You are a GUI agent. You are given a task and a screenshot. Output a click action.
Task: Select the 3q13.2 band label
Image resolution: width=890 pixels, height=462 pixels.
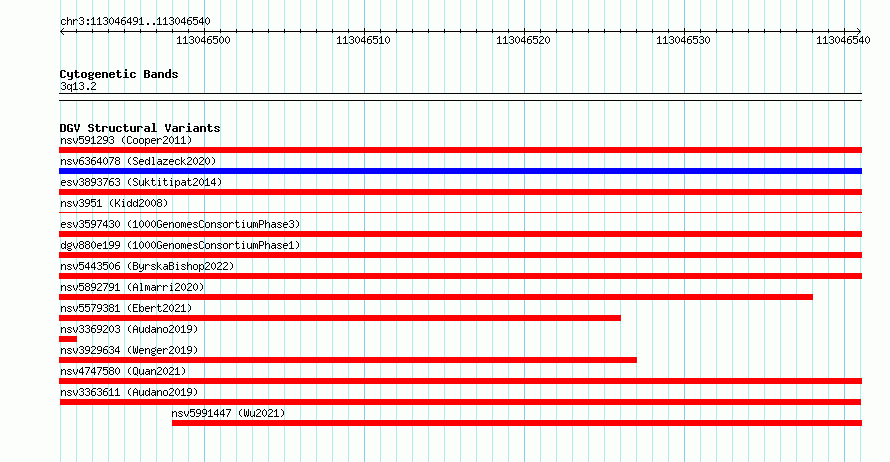(x=78, y=86)
